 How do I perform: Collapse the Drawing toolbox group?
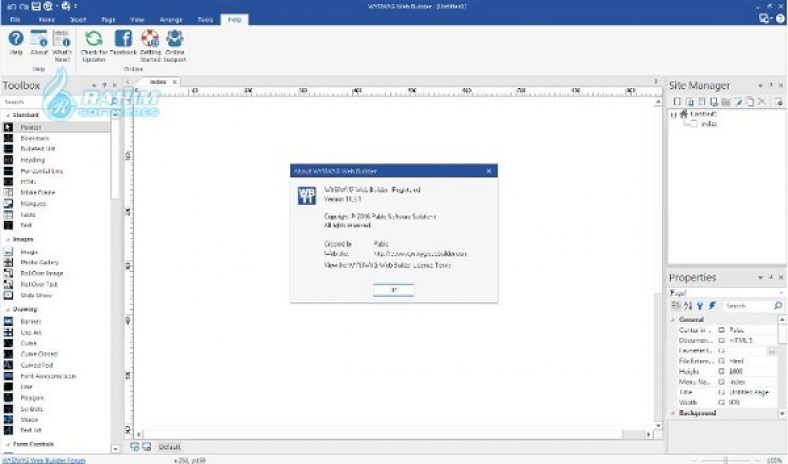pyautogui.click(x=8, y=310)
